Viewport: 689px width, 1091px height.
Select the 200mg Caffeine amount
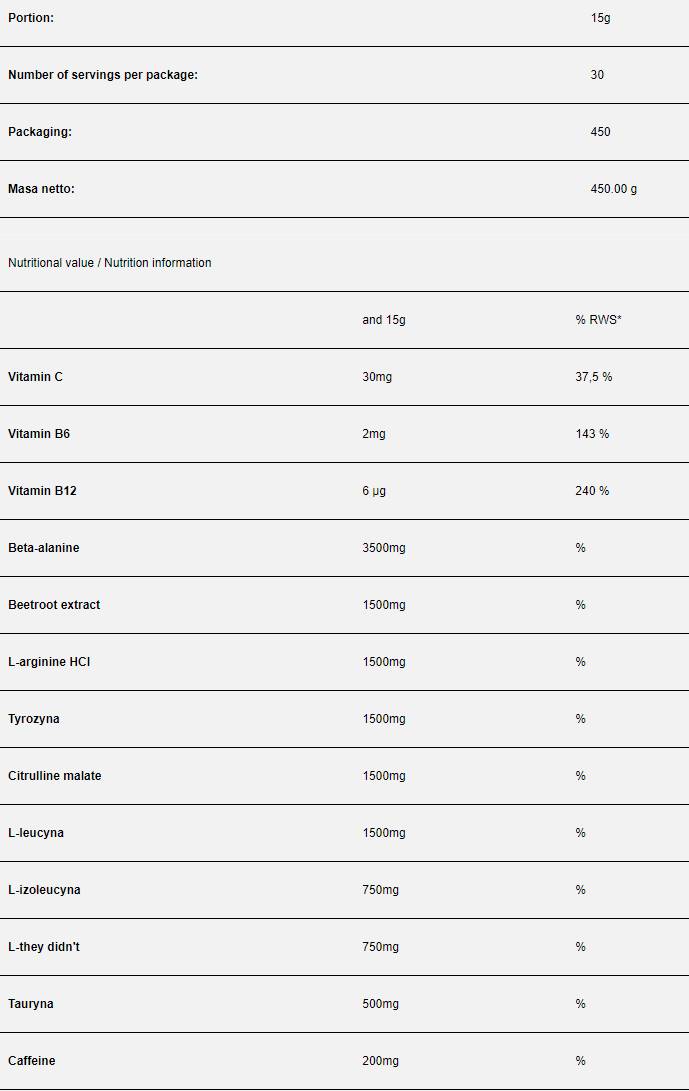click(380, 1061)
